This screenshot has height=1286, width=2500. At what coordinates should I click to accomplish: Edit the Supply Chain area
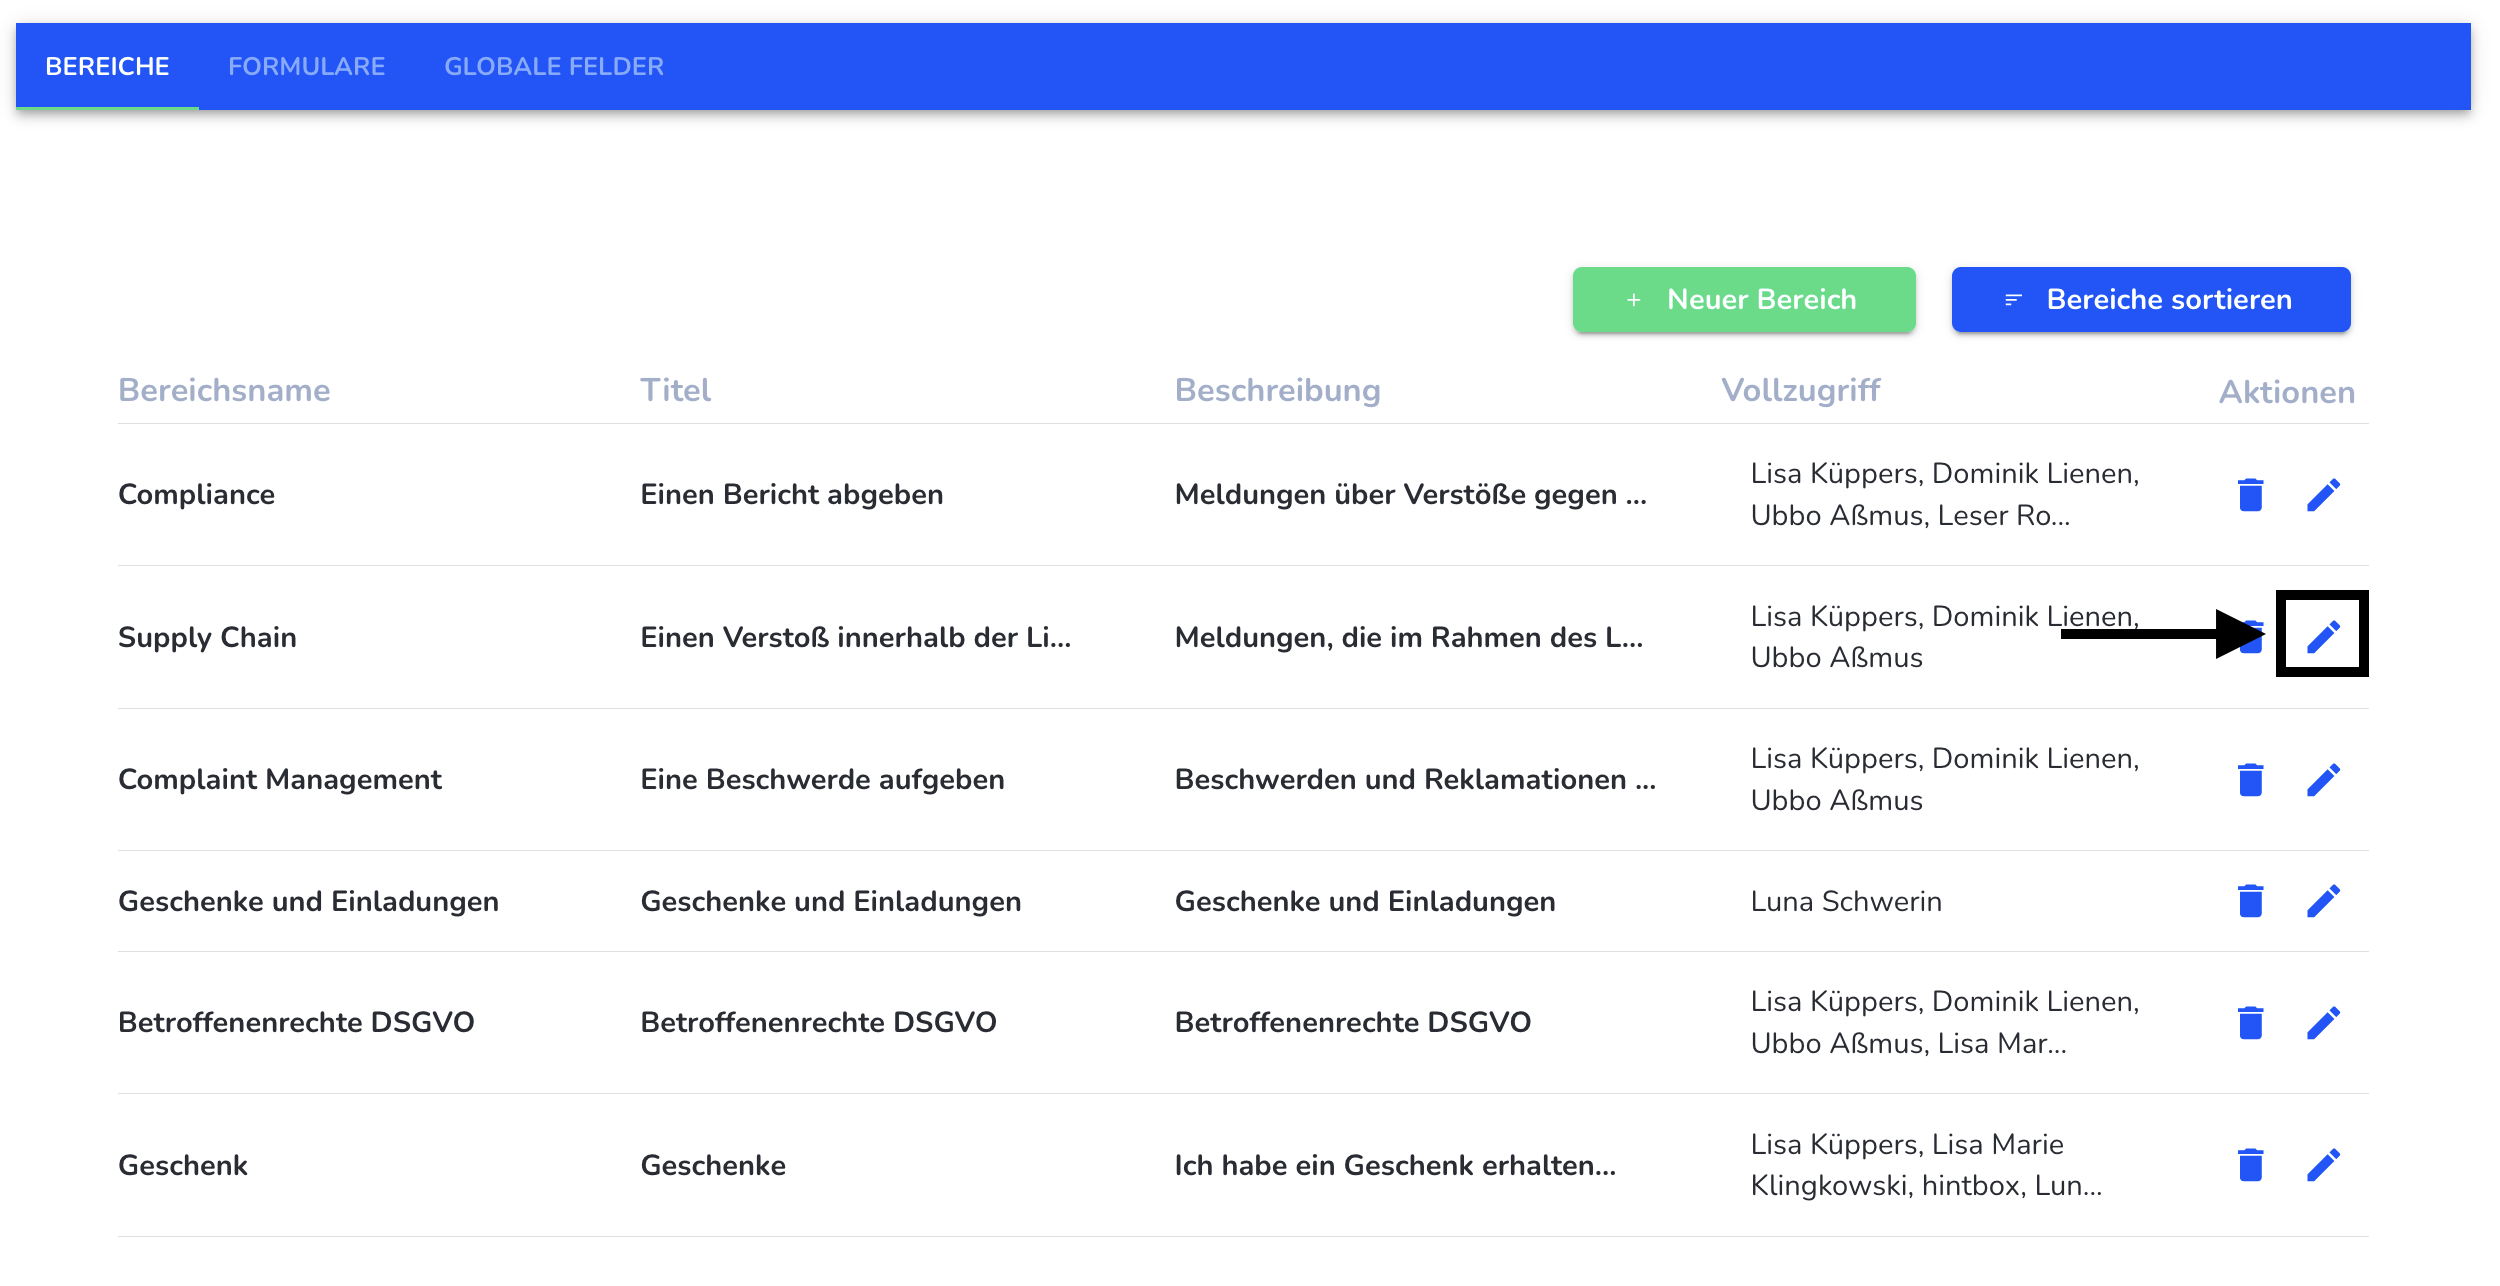2323,637
